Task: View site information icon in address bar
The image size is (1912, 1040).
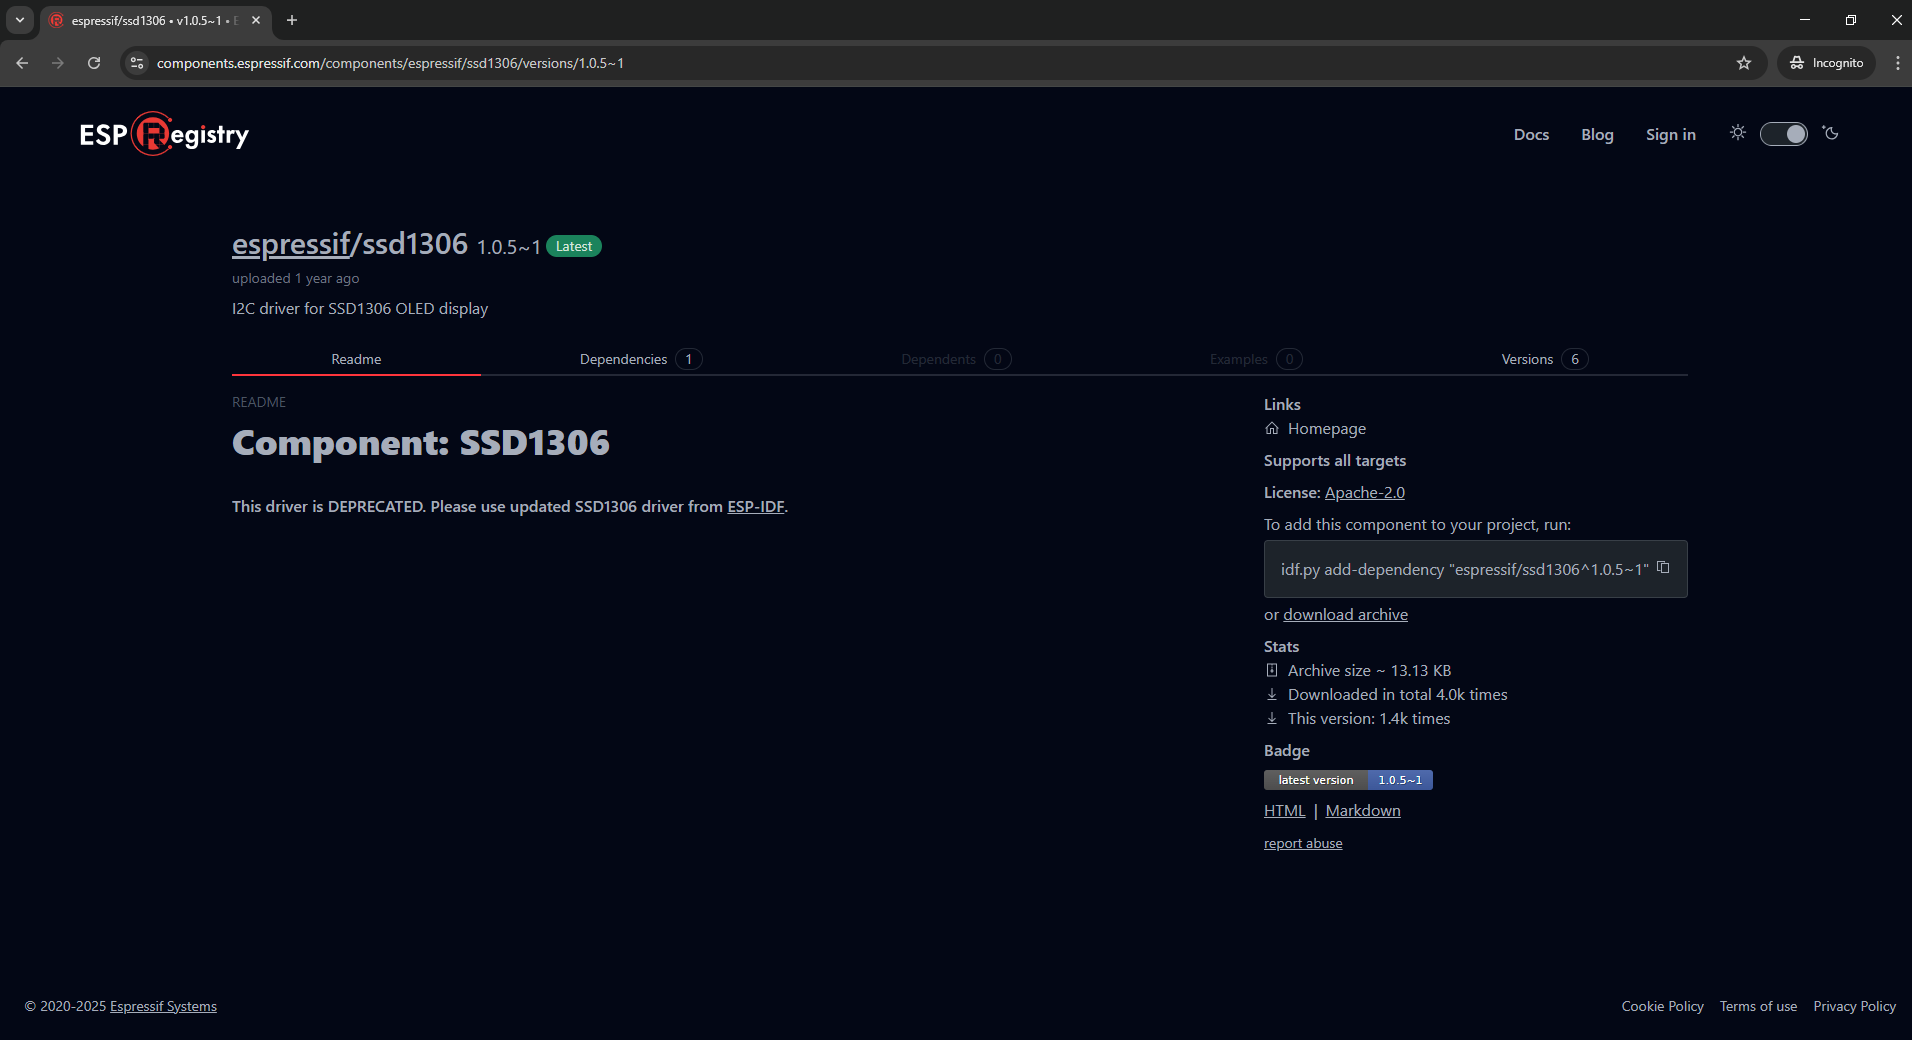Action: point(137,63)
